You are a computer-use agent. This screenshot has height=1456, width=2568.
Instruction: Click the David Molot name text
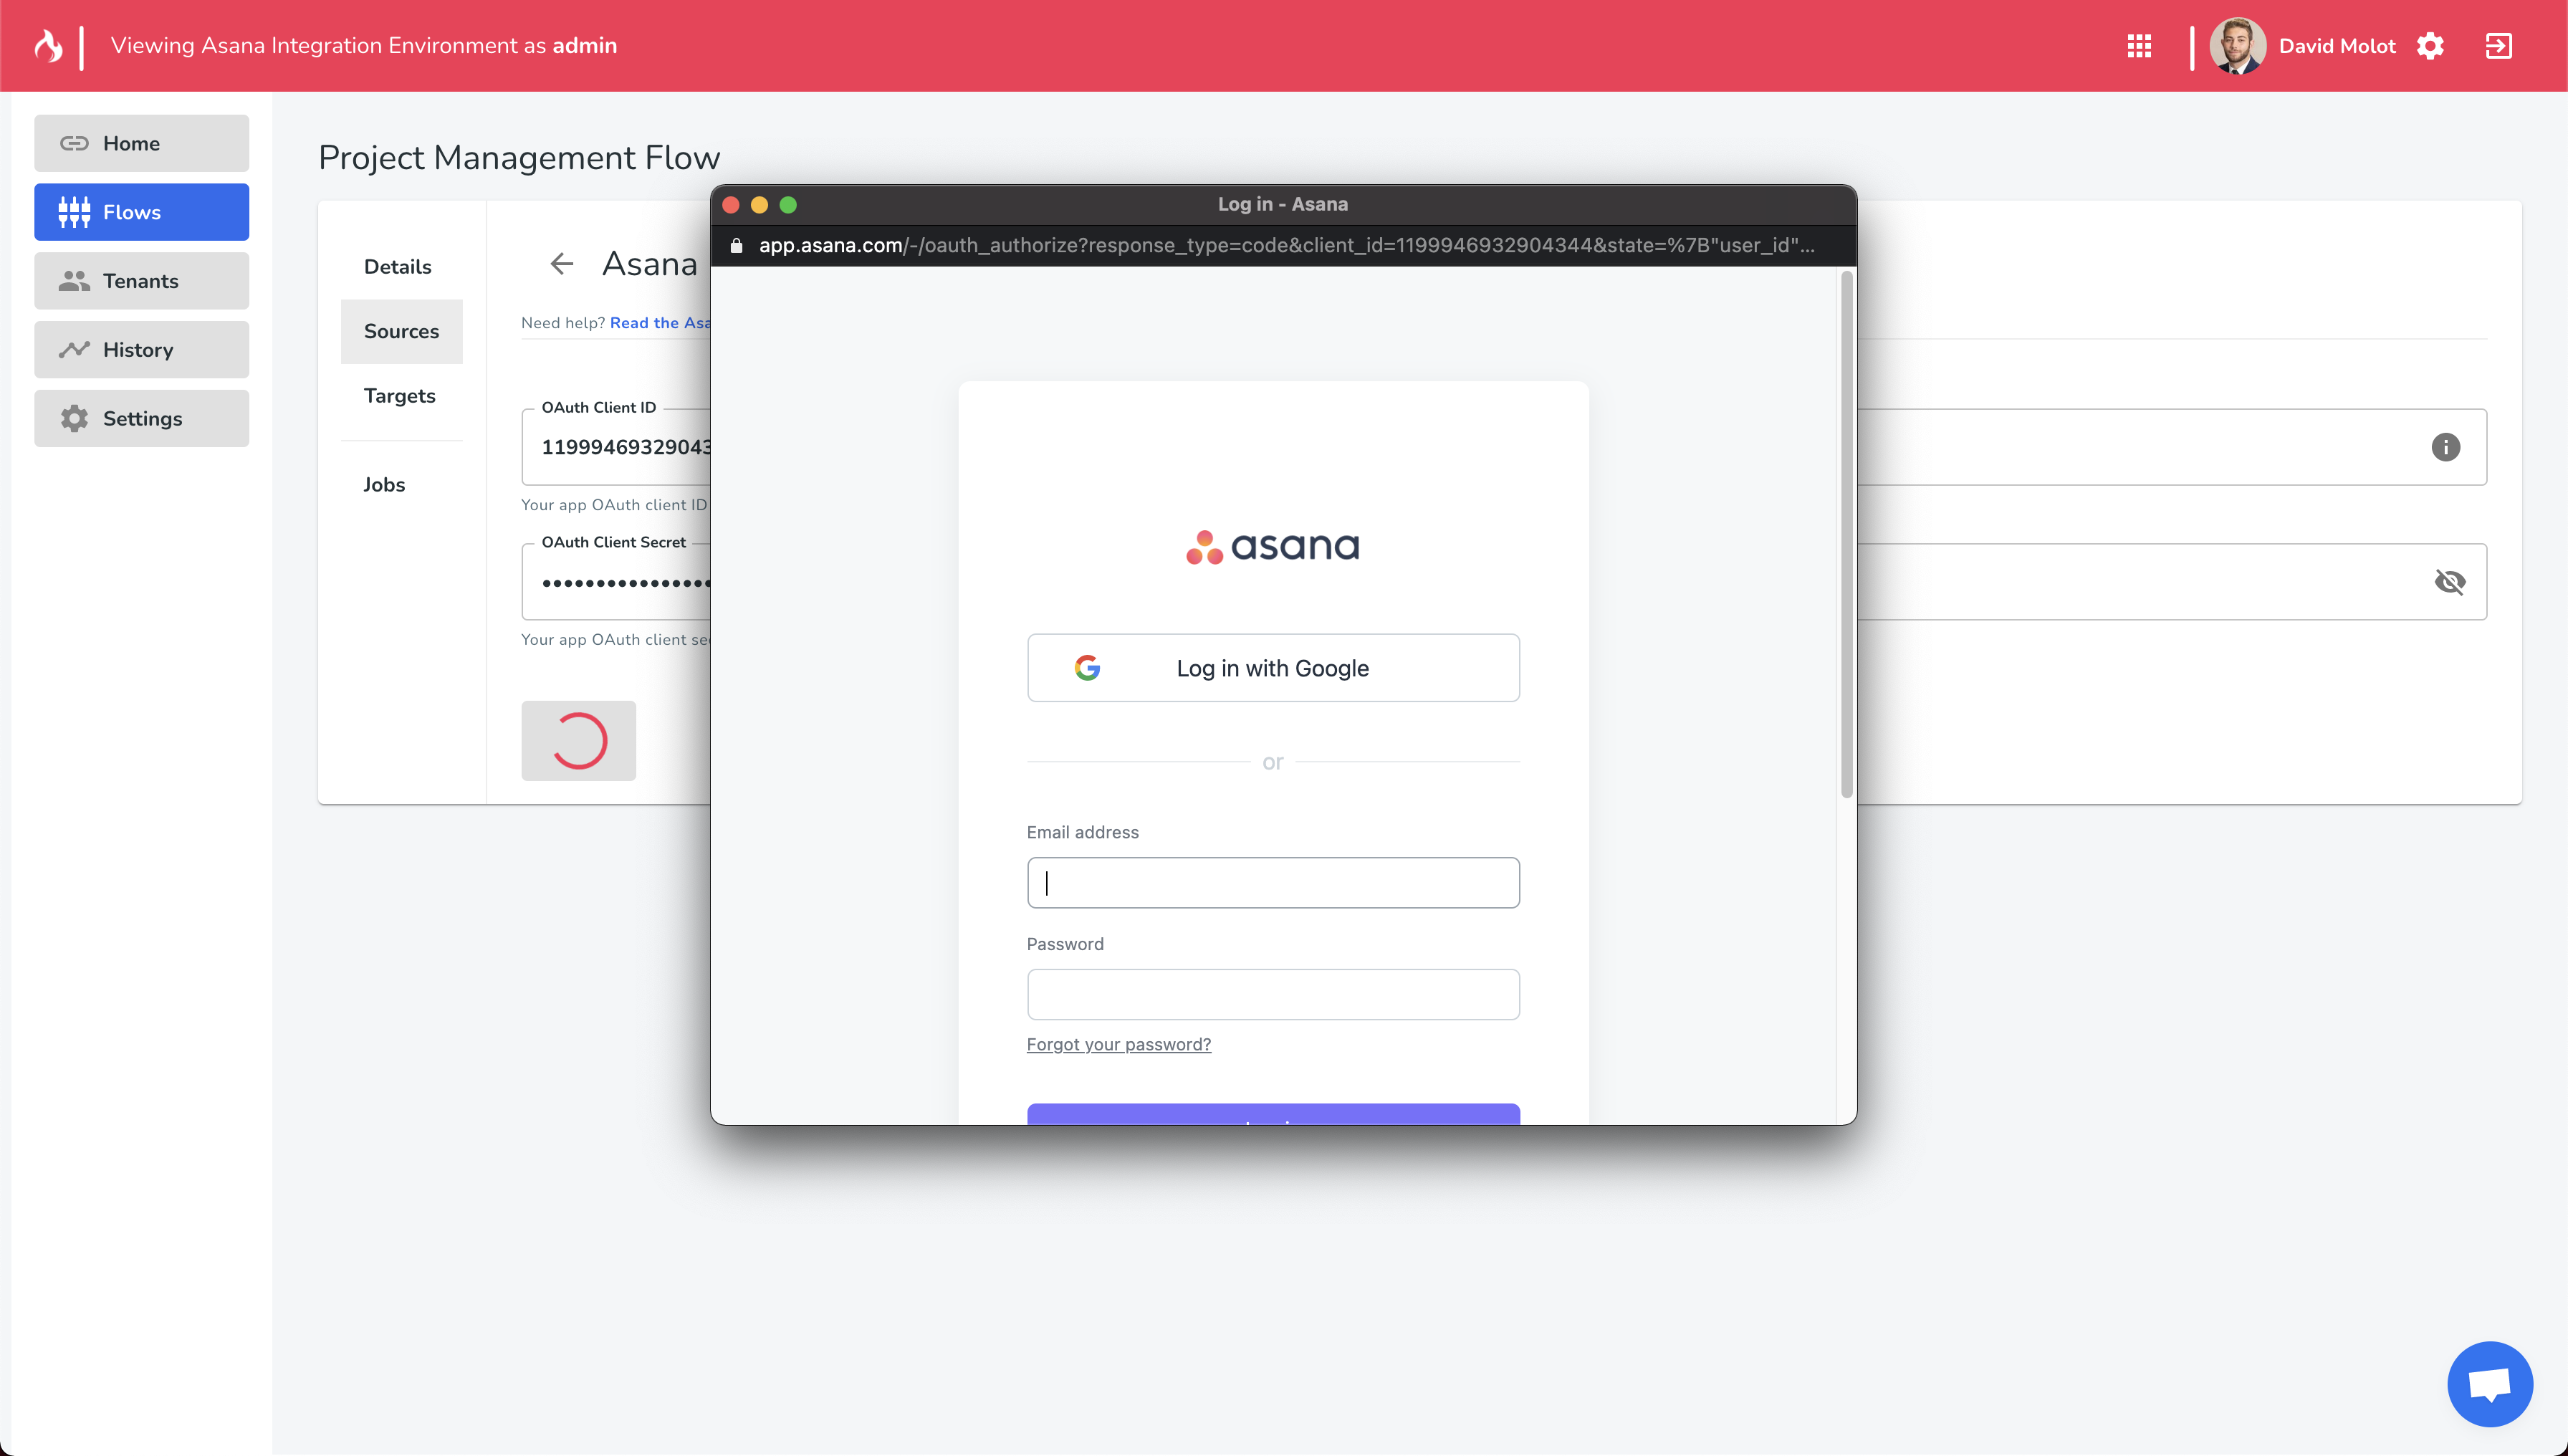(x=2337, y=46)
